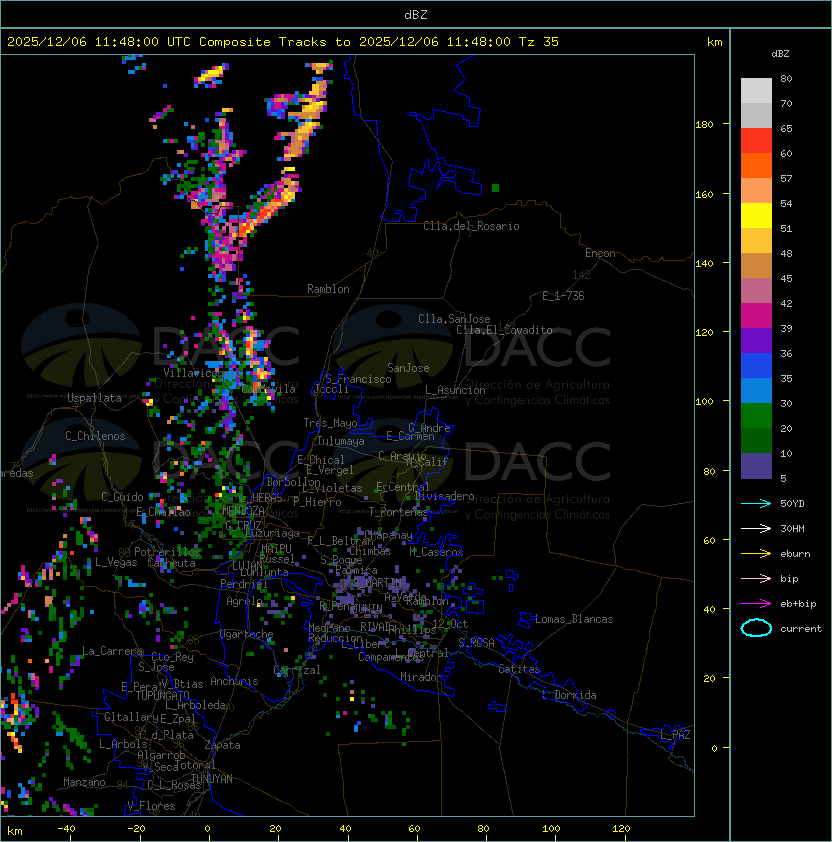Click the 'Lomas_Blancas' map label
Viewport: 832px width, 842px height.
click(574, 619)
